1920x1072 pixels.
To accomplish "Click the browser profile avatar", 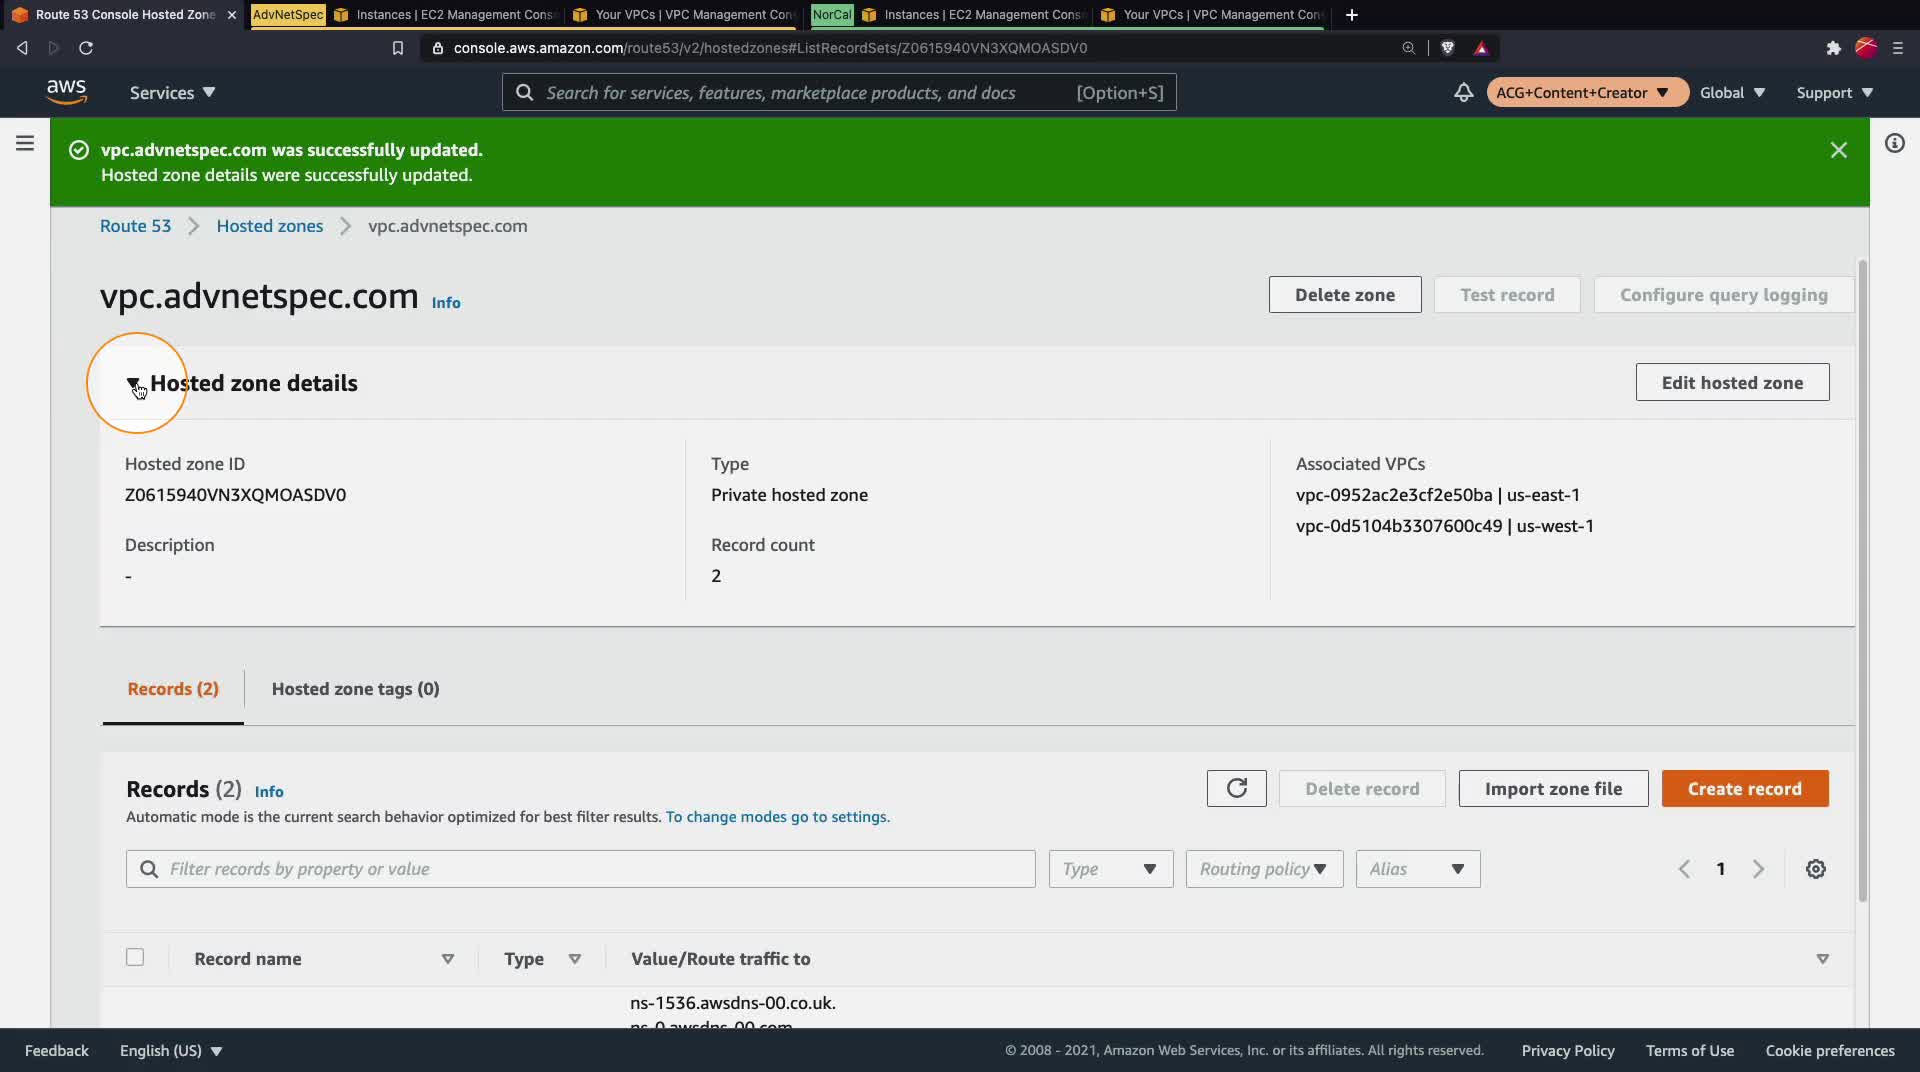I will pos(1866,48).
